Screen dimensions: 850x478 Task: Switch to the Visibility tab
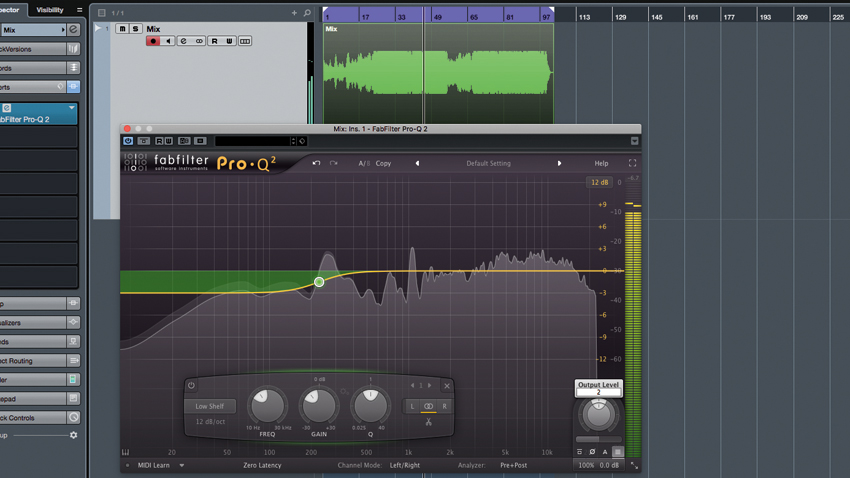pos(49,10)
